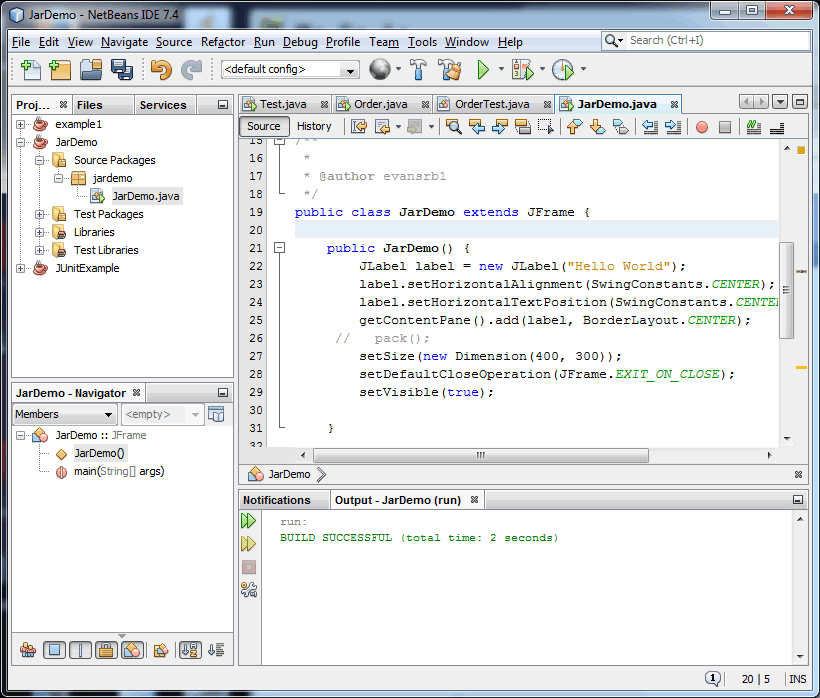Minimize the Output panel
This screenshot has width=820, height=698.
[x=798, y=500]
